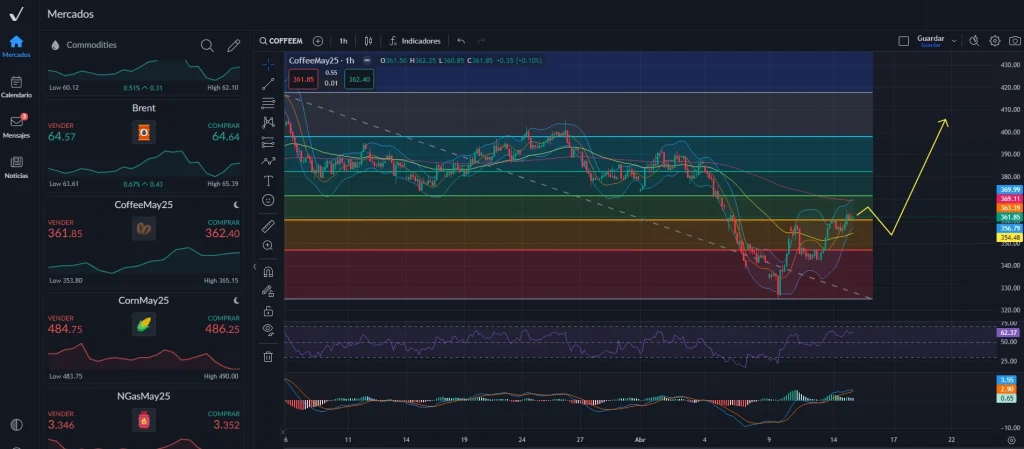The height and width of the screenshot is (449, 1024).
Task: Click the redo arrow in chart toolbar
Action: tap(481, 40)
